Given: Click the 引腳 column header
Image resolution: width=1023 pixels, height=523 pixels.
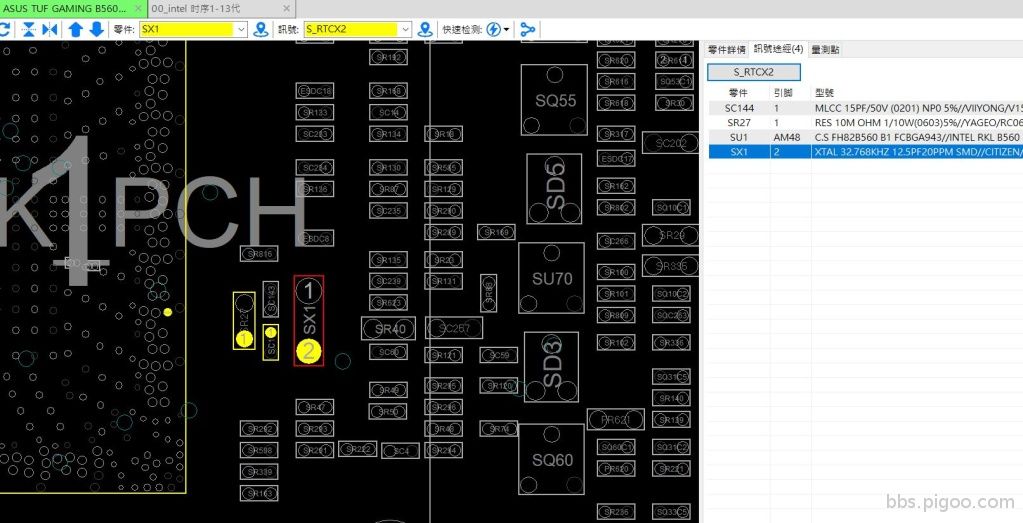Looking at the screenshot, I should pos(782,93).
